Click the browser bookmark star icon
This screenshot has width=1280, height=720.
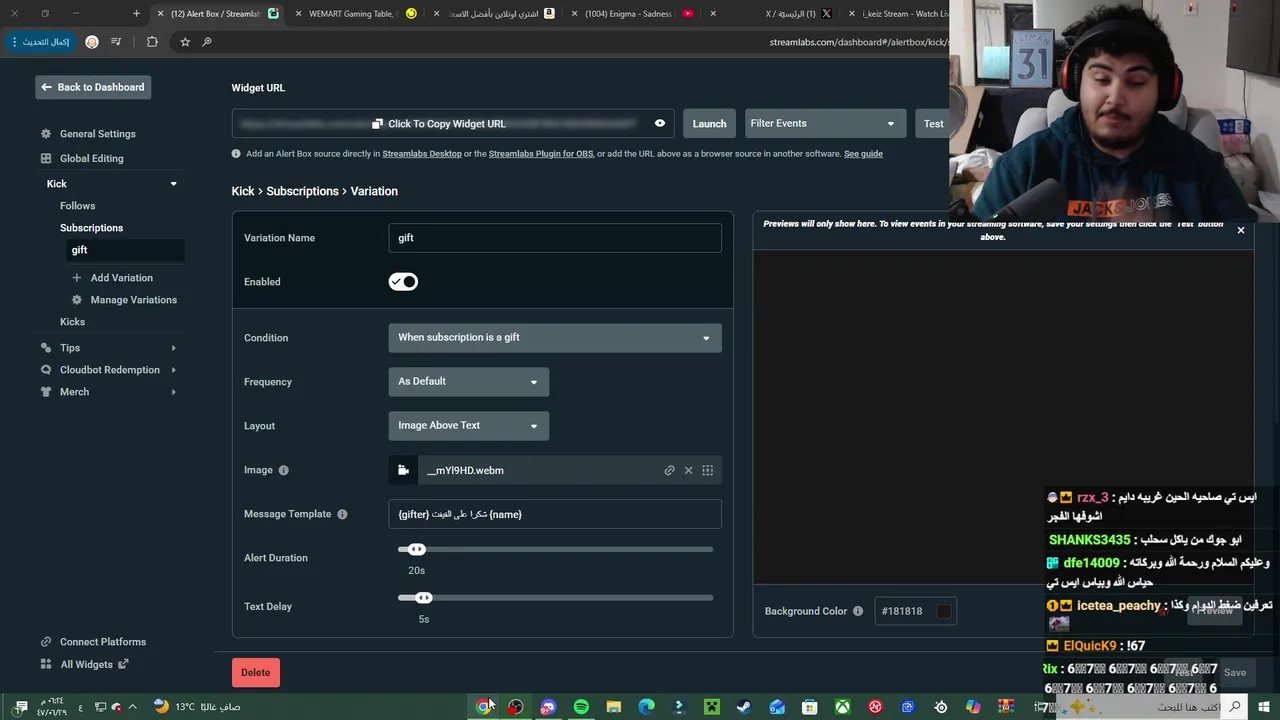pos(185,42)
